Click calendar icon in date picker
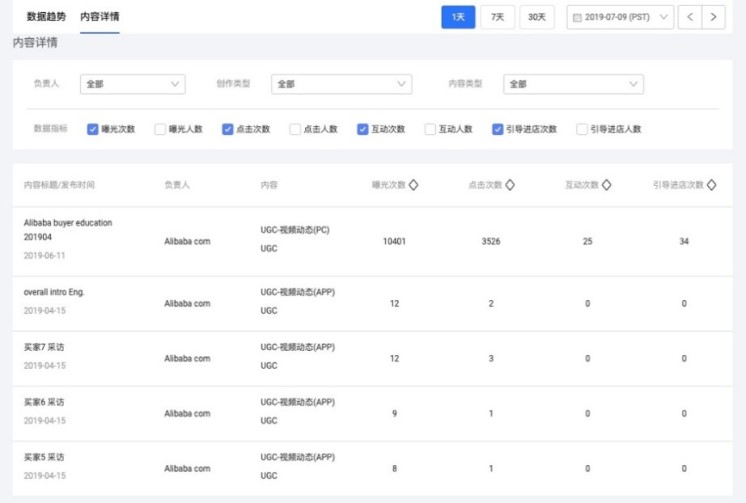This screenshot has width=746, height=503. pos(576,17)
